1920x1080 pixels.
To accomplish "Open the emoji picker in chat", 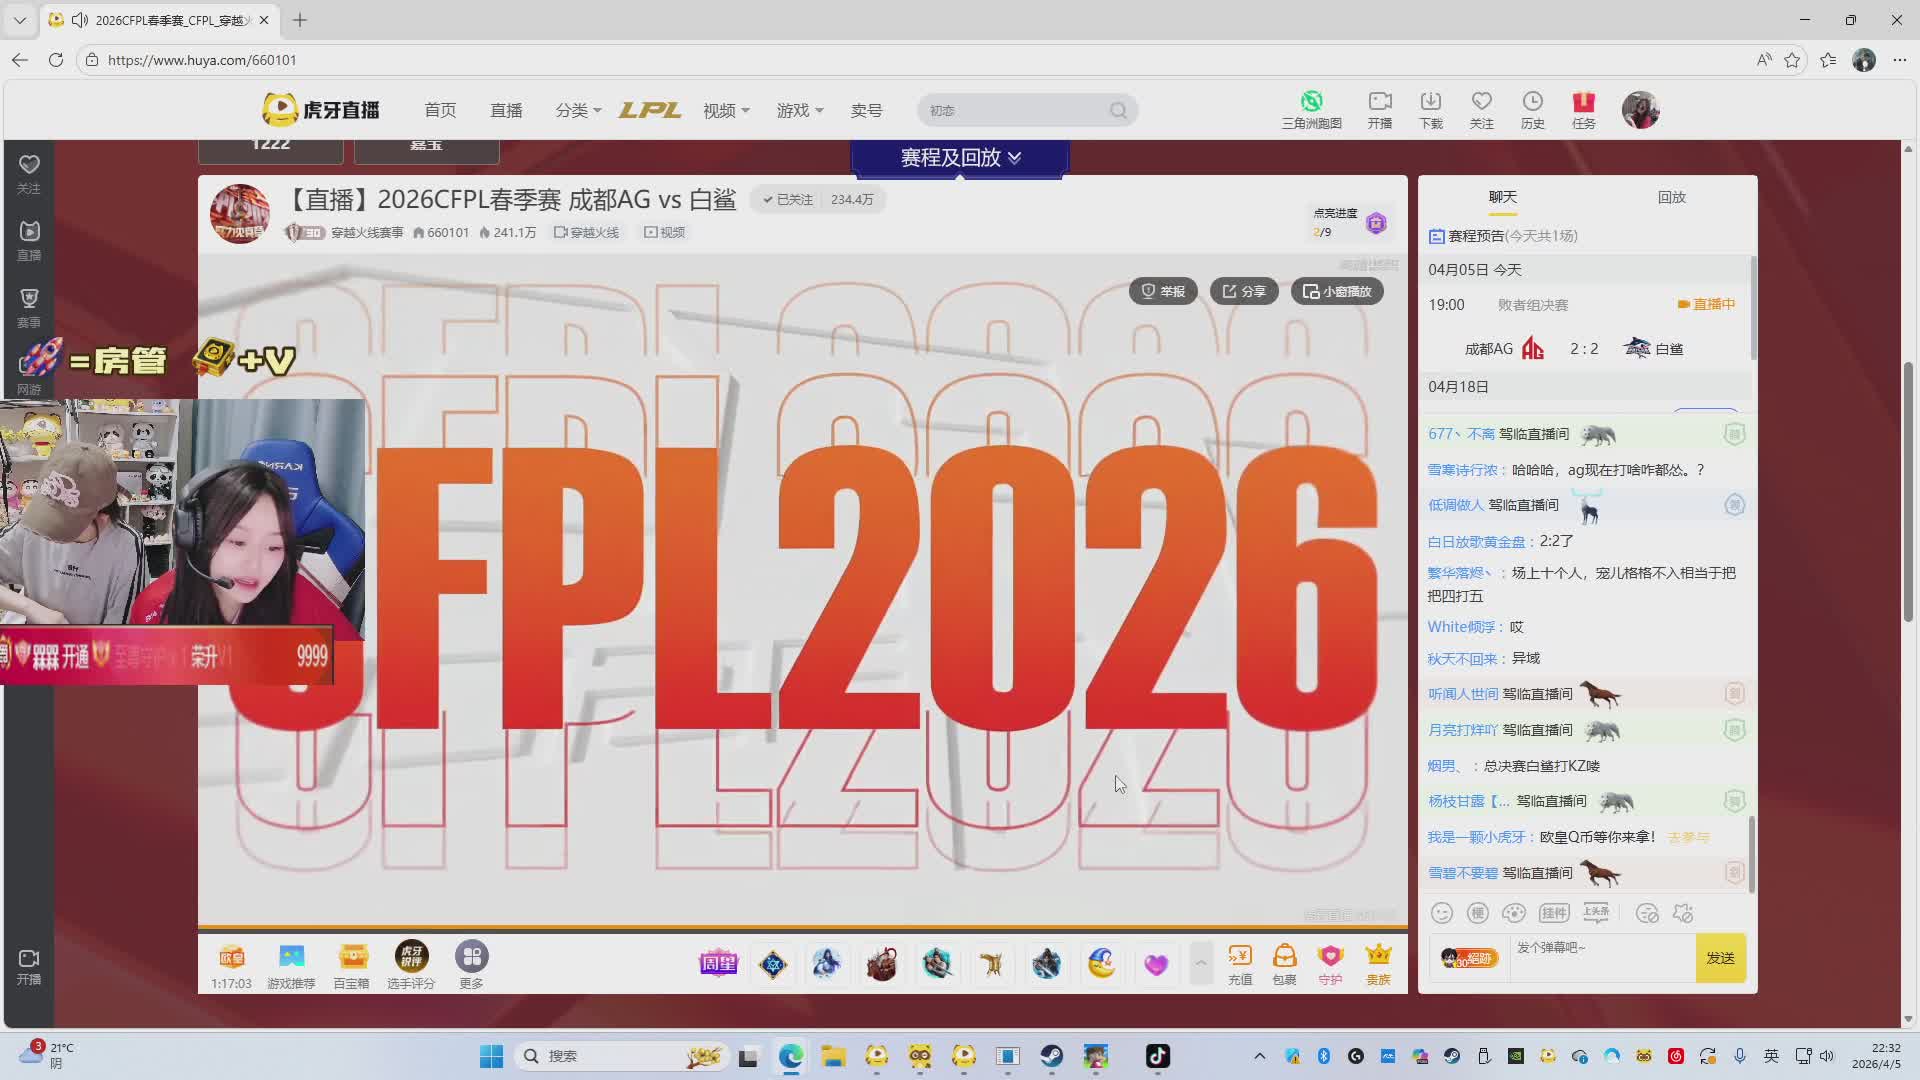I will pyautogui.click(x=1442, y=913).
